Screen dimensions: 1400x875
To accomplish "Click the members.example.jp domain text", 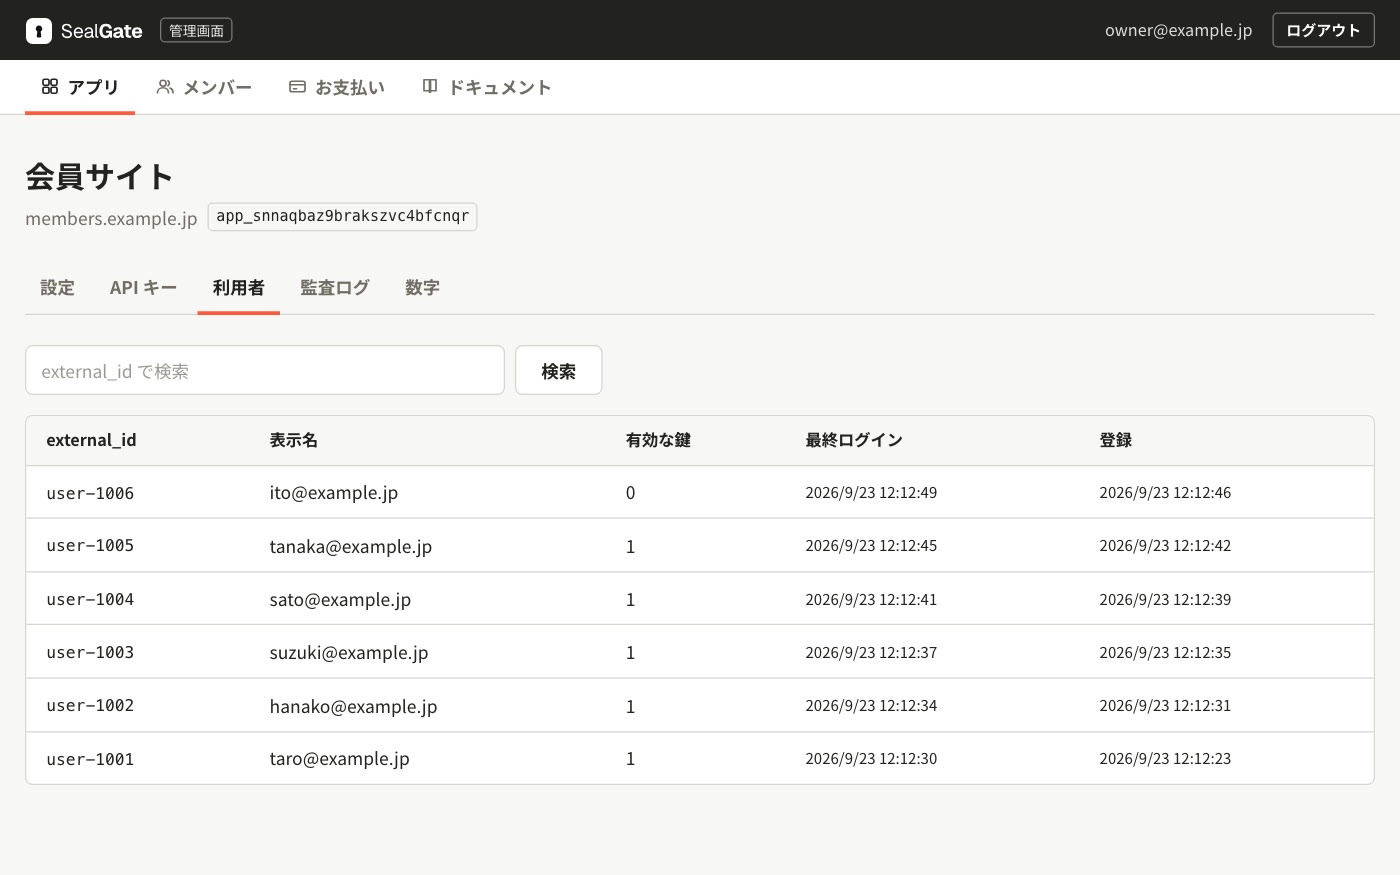I will [x=111, y=218].
